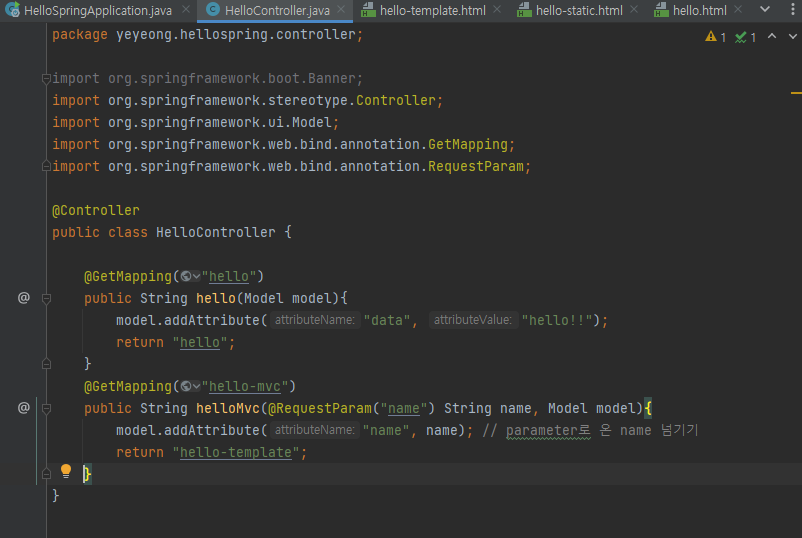Open the hello-static.html tab
Screen dimensions: 802x538
click(x=579, y=10)
